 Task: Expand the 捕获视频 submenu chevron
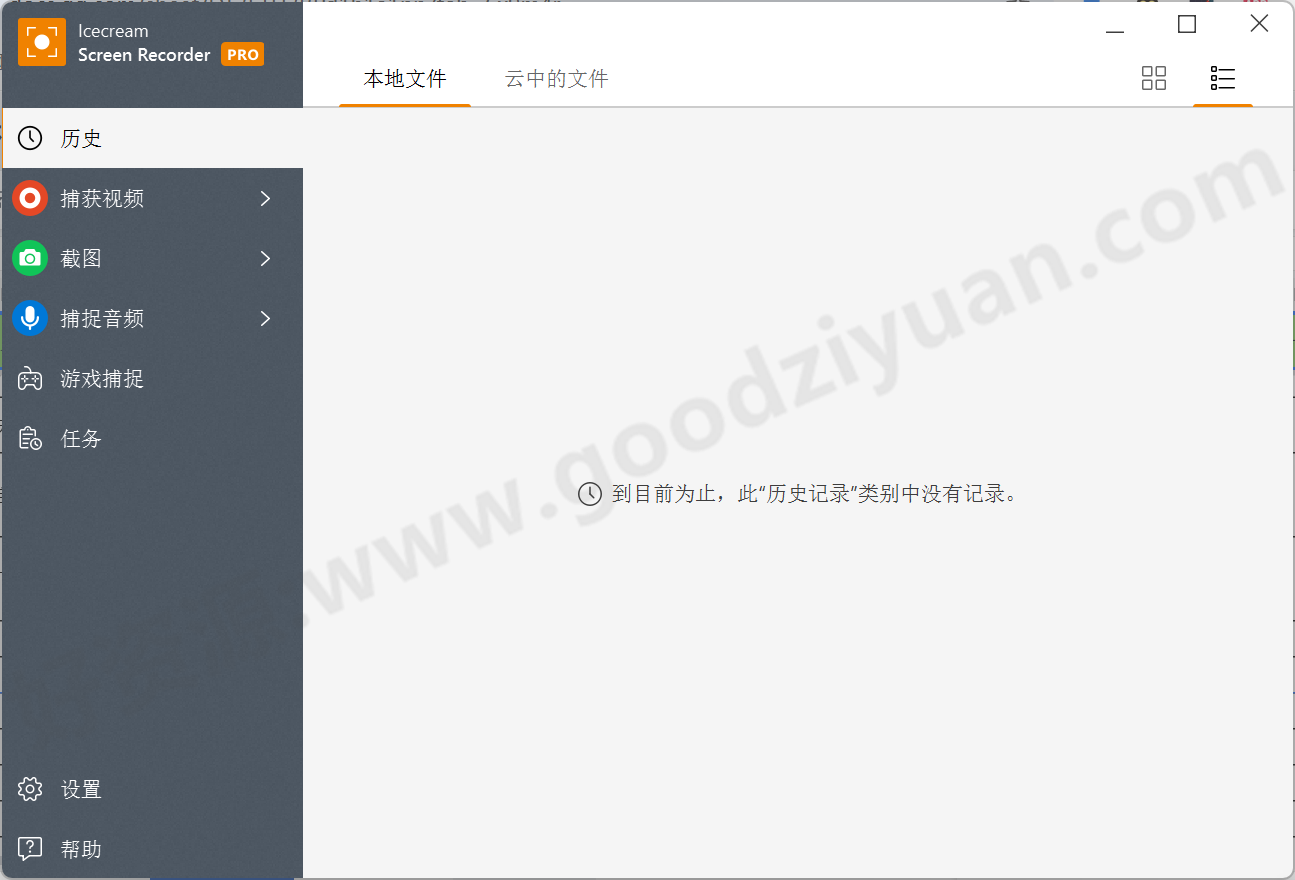(x=265, y=198)
